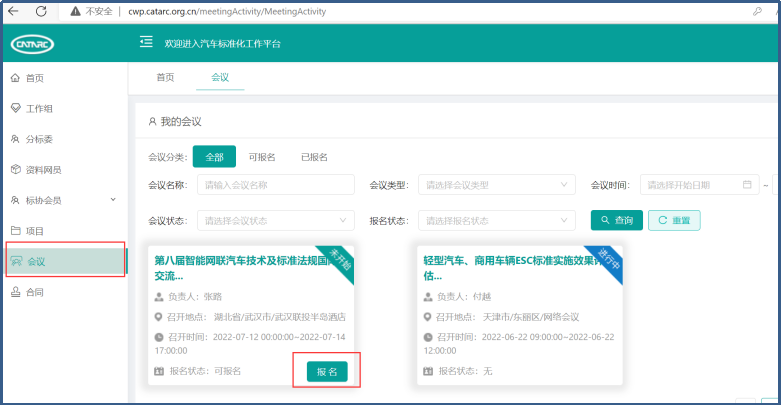This screenshot has width=782, height=405.
Task: Reload the page with the refresh icon
Action: click(x=41, y=10)
